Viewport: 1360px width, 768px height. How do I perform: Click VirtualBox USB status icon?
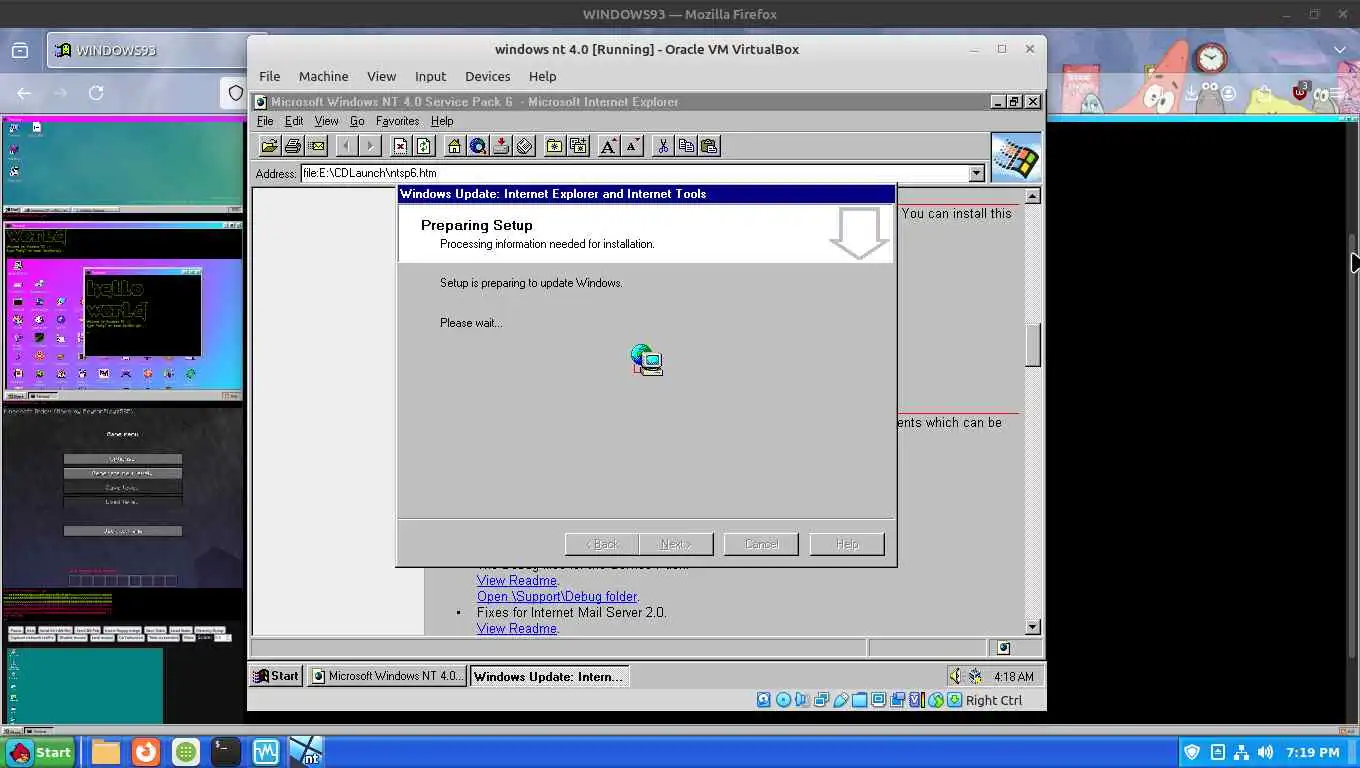[x=841, y=700]
